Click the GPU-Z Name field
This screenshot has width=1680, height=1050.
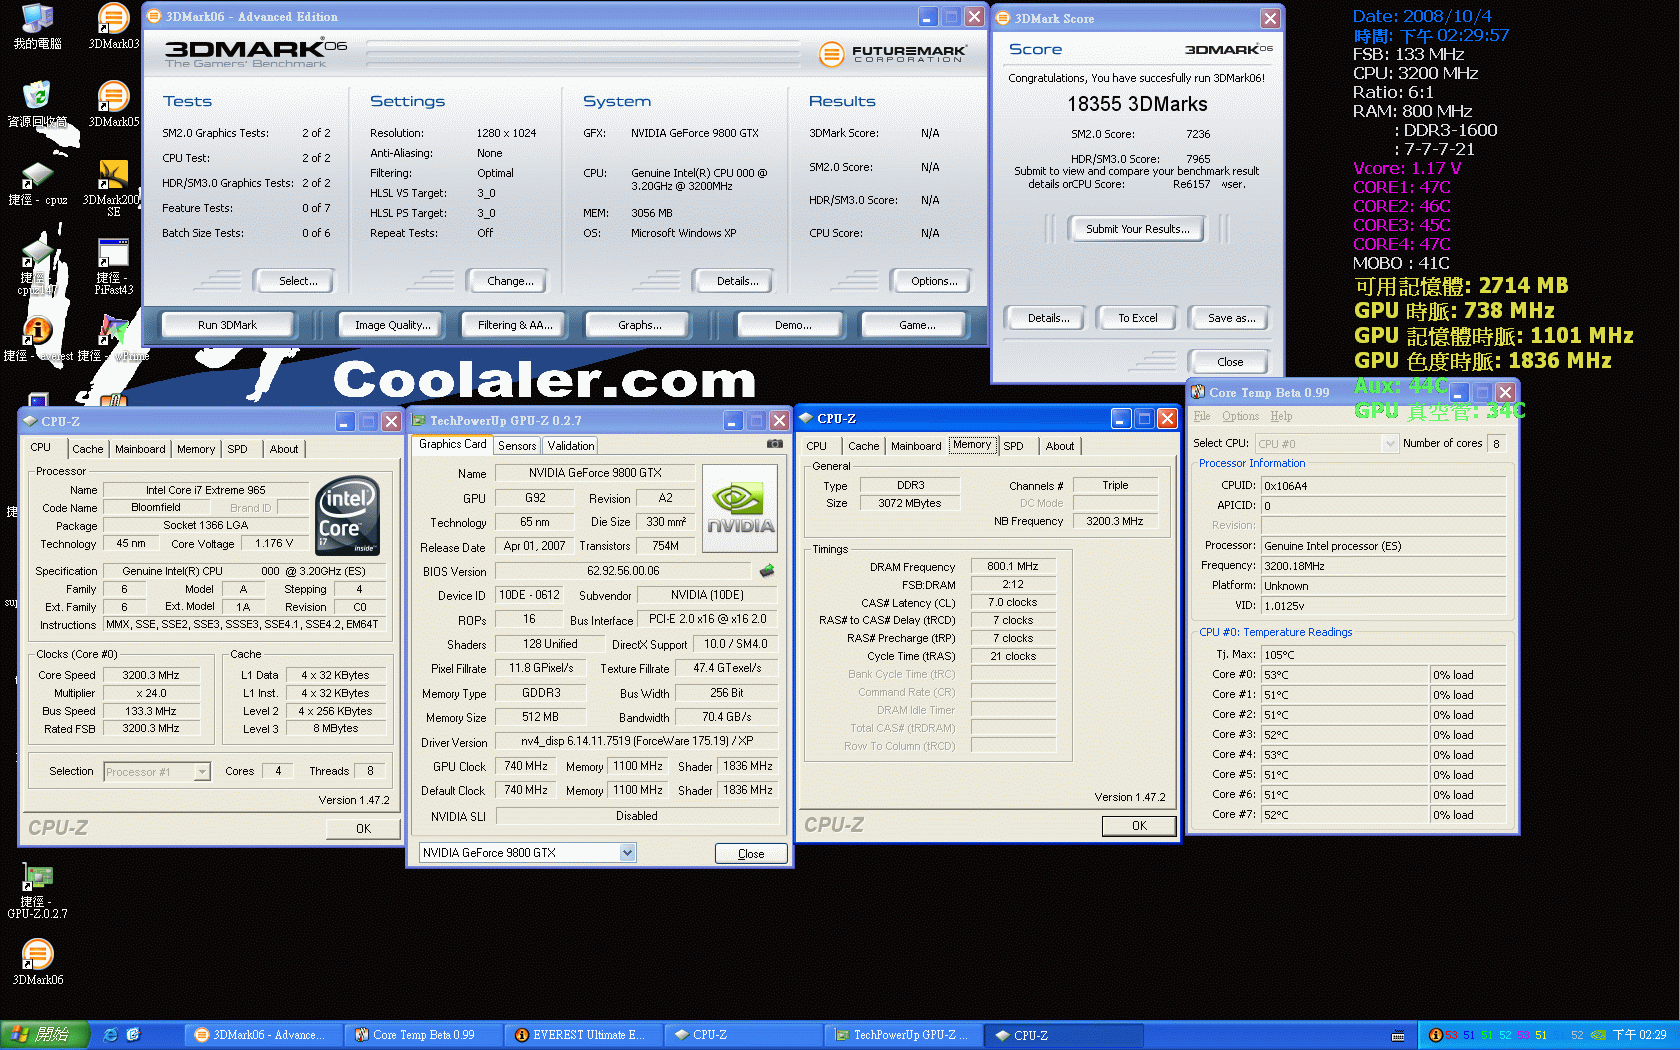point(595,473)
